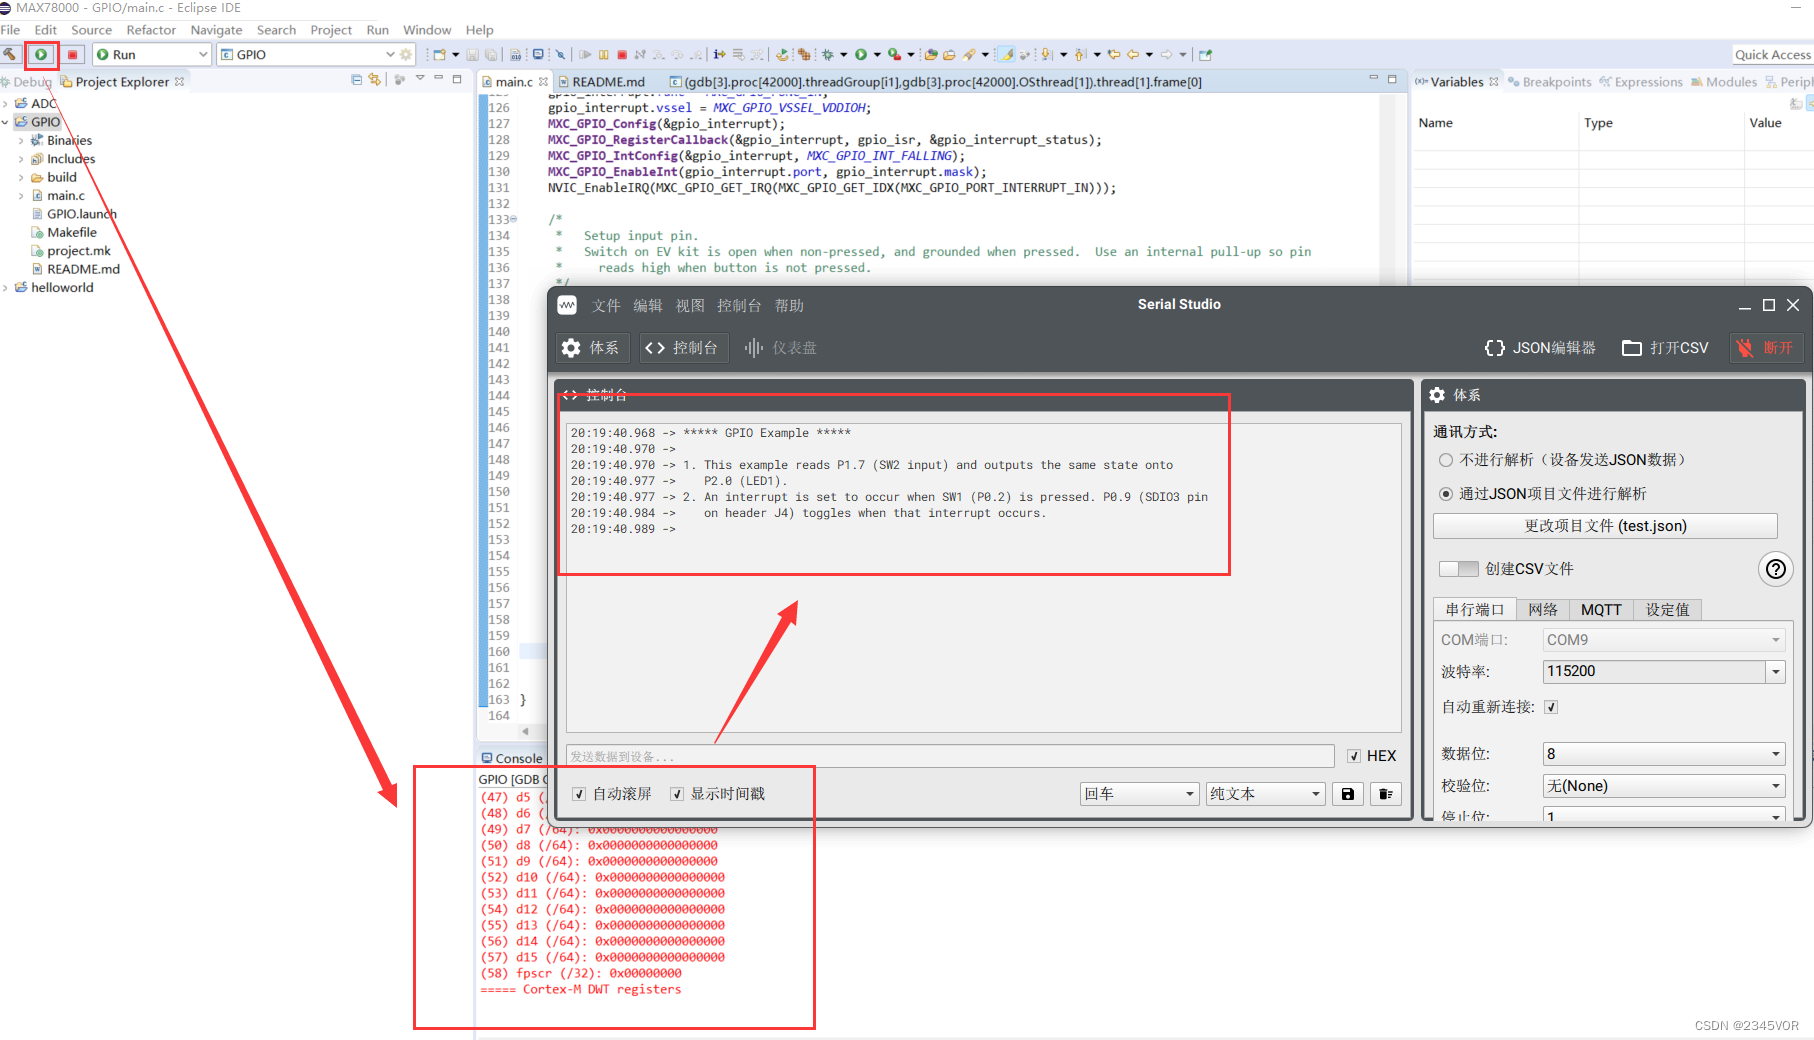
Task: Click the Collapse All icon in Project Explorer
Action: (357, 79)
